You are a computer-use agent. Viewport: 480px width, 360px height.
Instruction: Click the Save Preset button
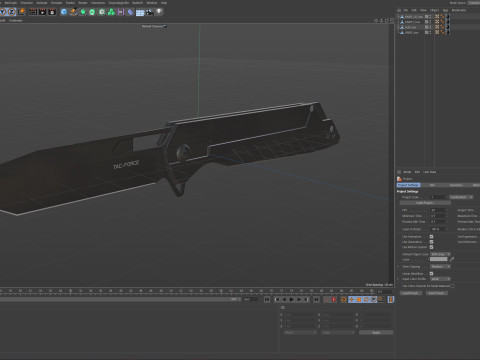[437, 293]
